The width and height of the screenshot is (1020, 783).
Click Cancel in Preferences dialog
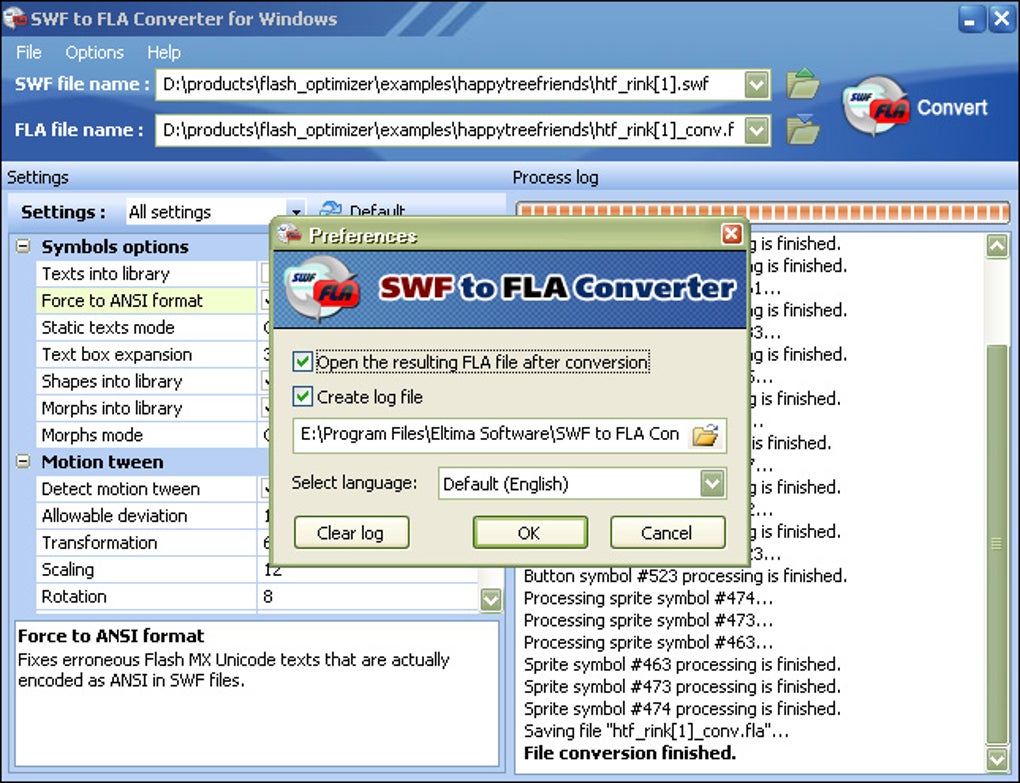click(x=667, y=533)
